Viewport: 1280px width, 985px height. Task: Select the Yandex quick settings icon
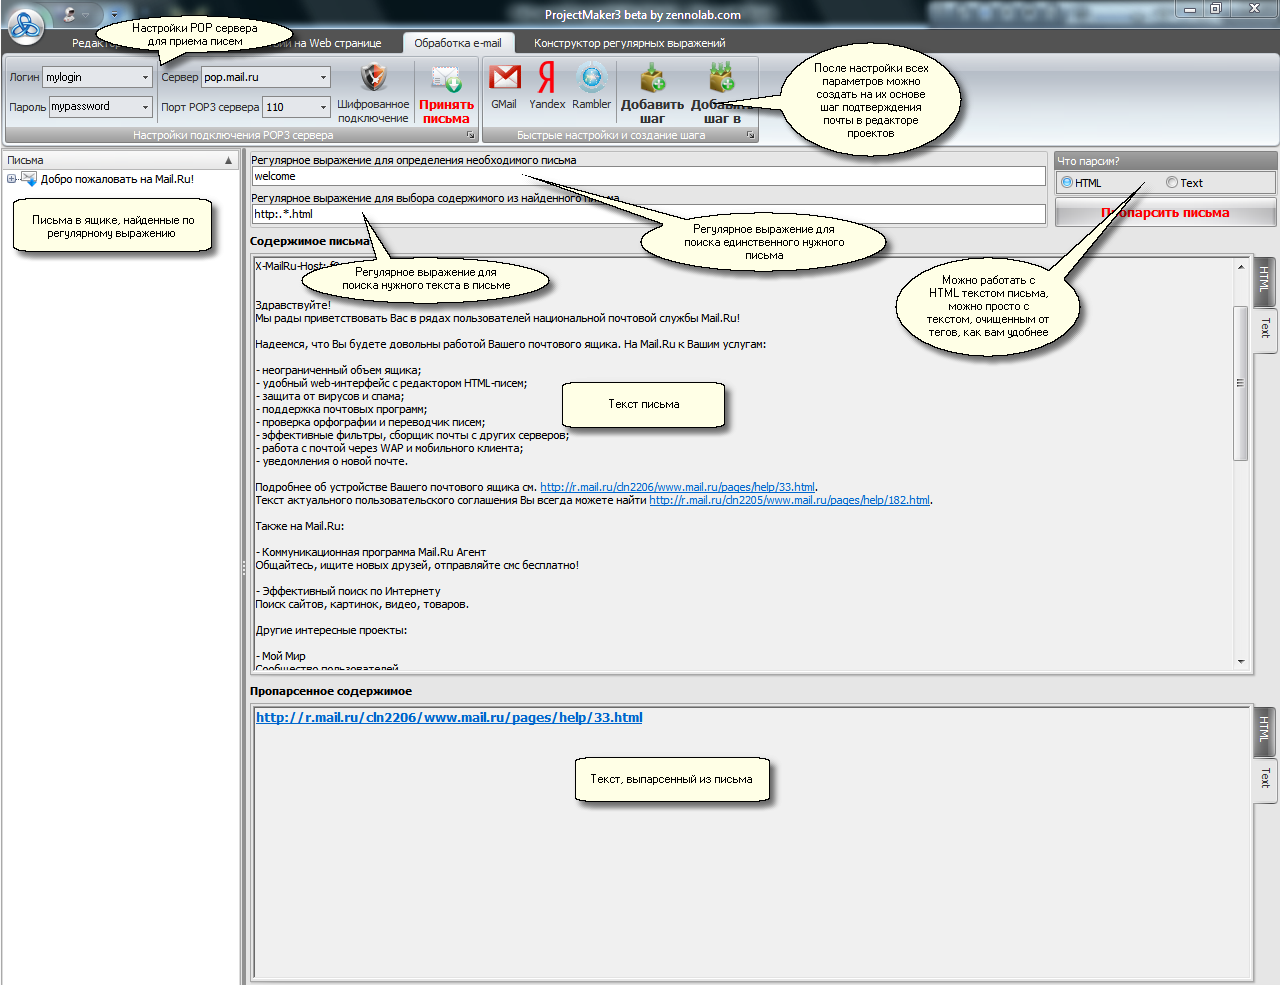(x=547, y=79)
